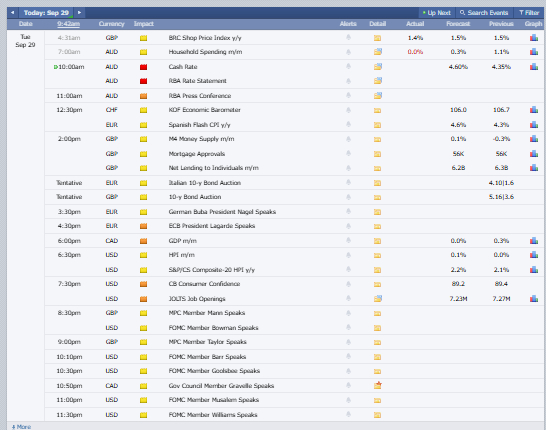Enable alert bell for Household Spending m/m
This screenshot has height=430, width=546.
tap(348, 52)
